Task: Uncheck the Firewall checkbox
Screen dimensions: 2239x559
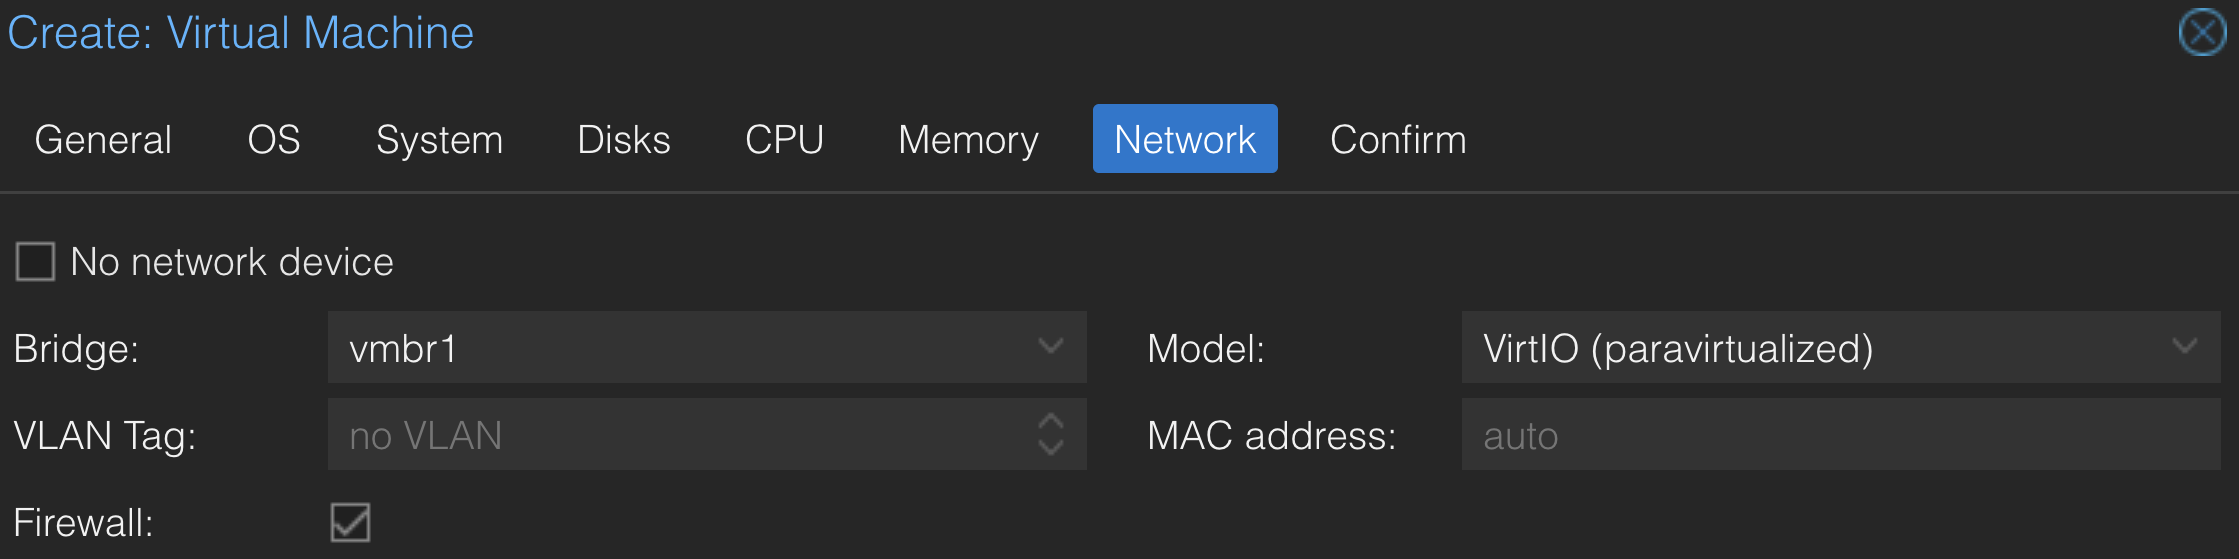Action: coord(350,522)
